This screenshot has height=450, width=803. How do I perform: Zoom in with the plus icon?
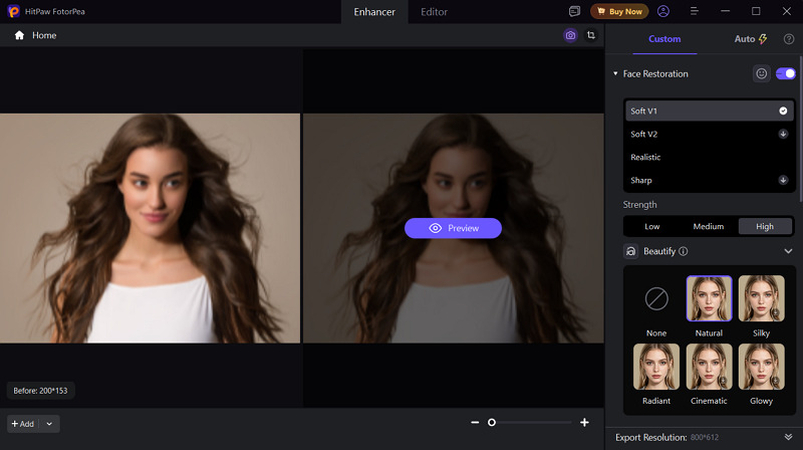tap(584, 422)
